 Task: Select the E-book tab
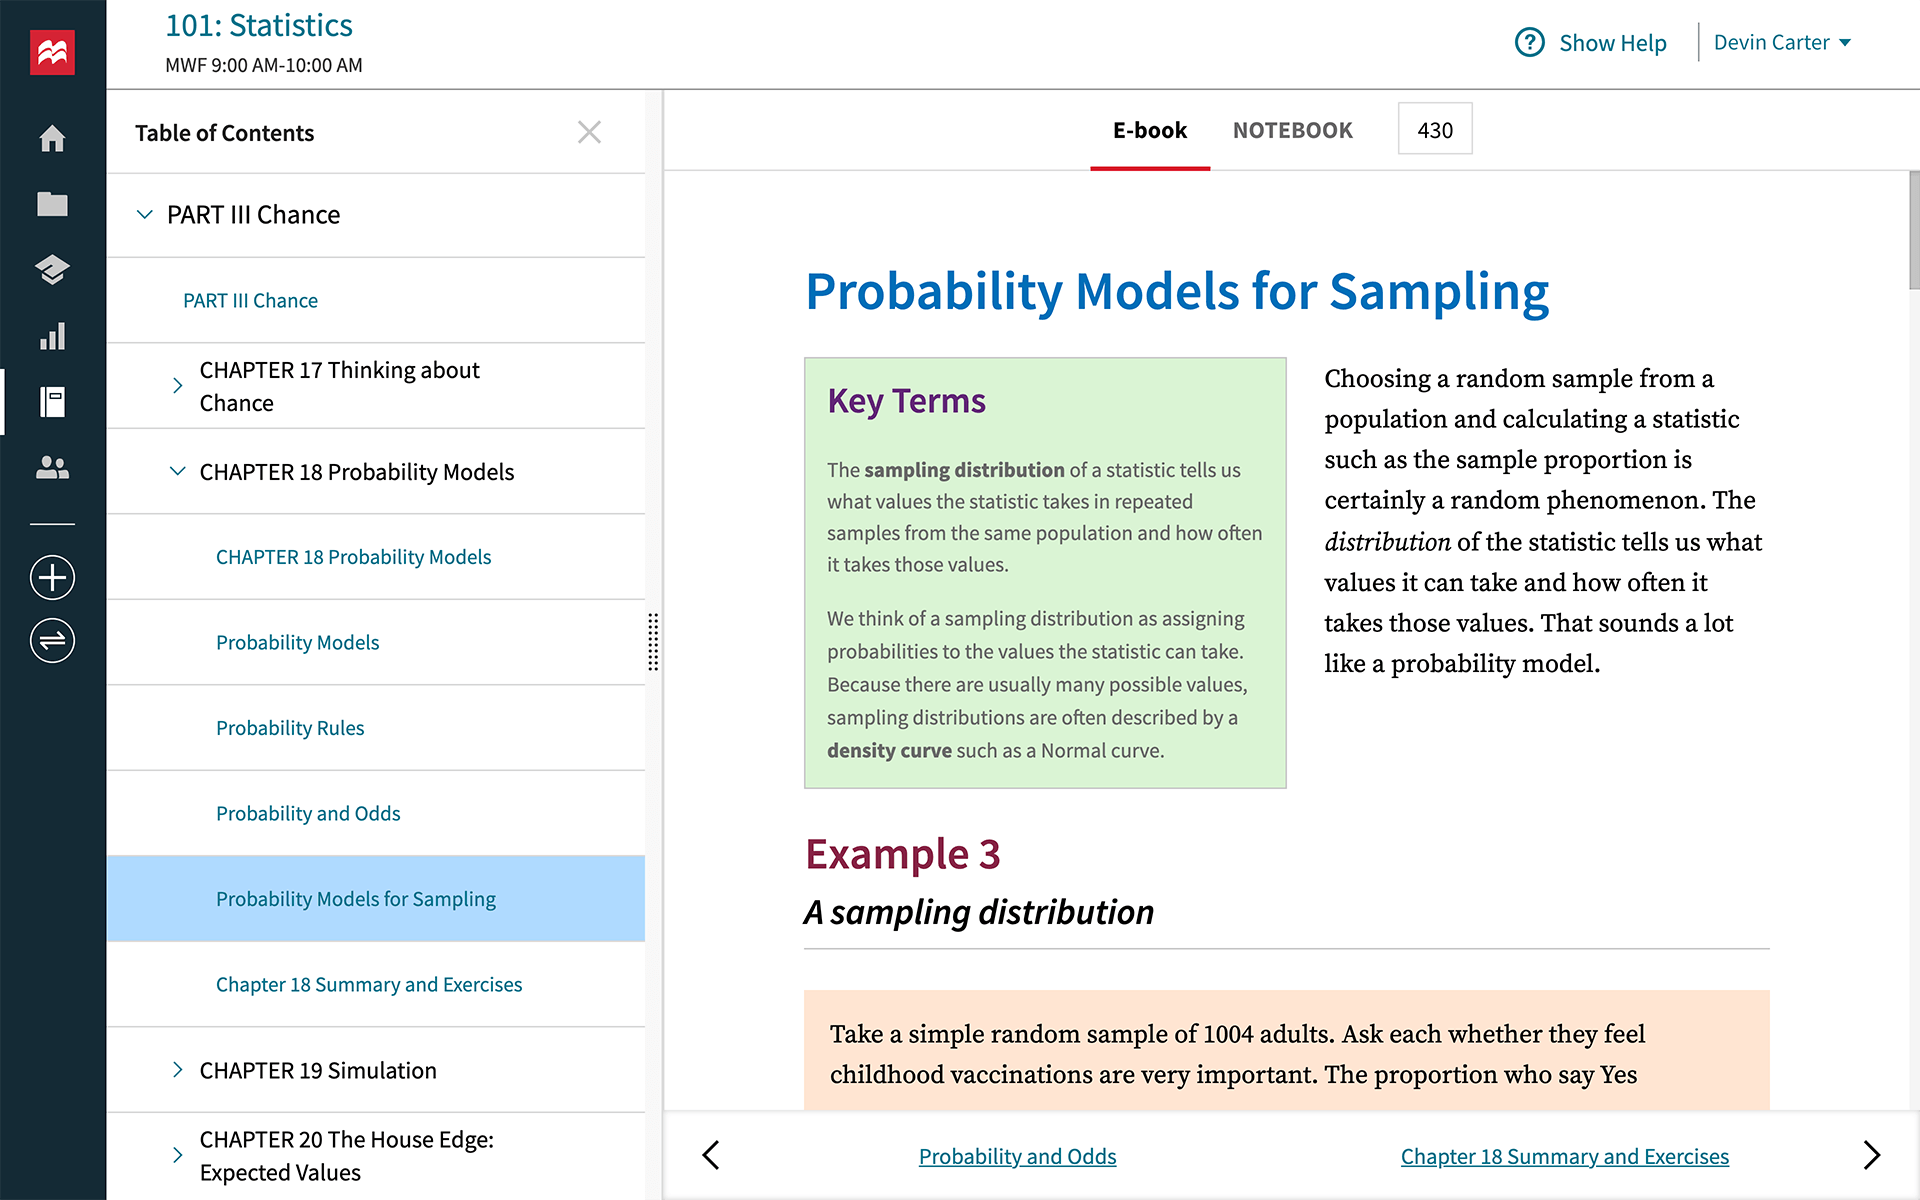point(1149,130)
